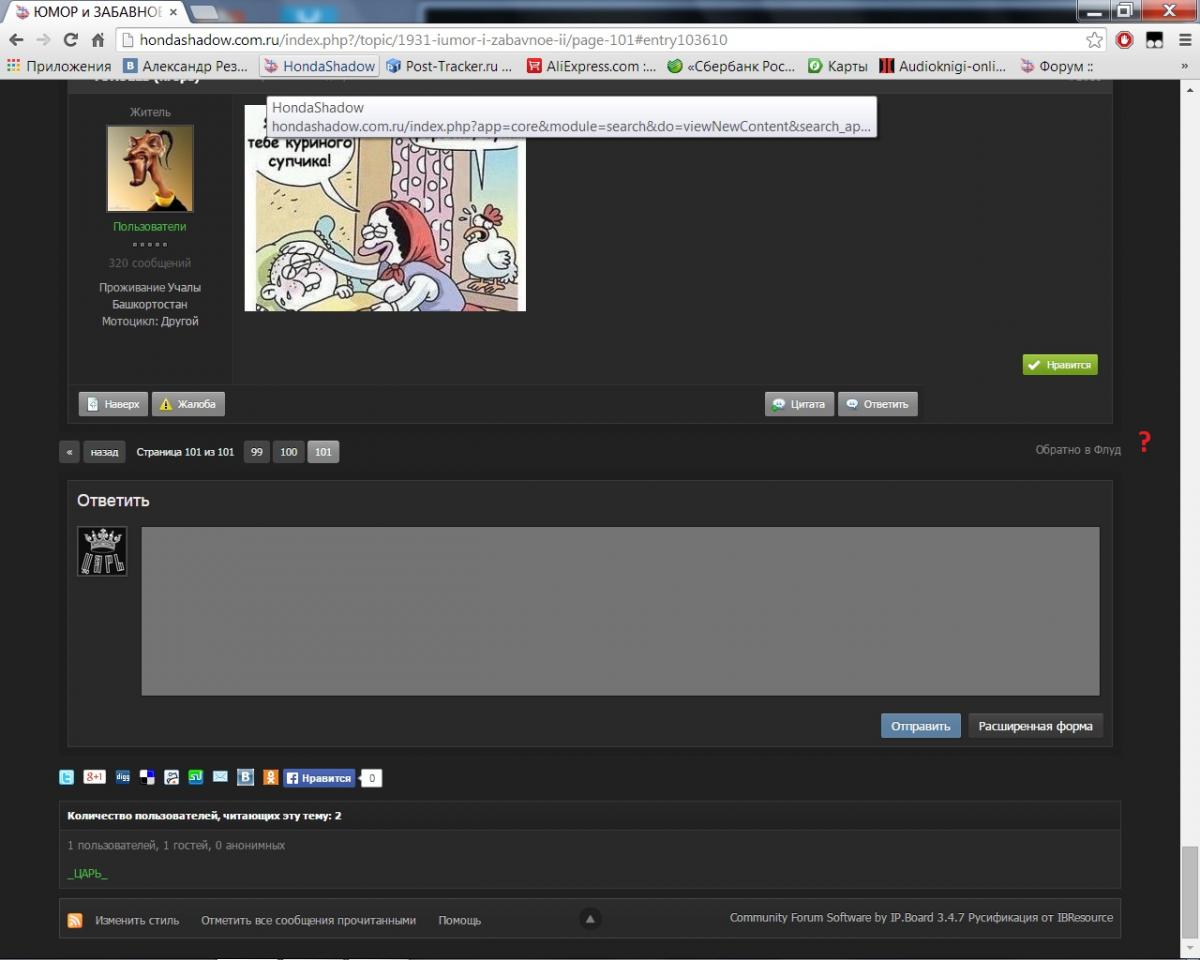Reload the page
The image size is (1200, 960).
[x=70, y=40]
